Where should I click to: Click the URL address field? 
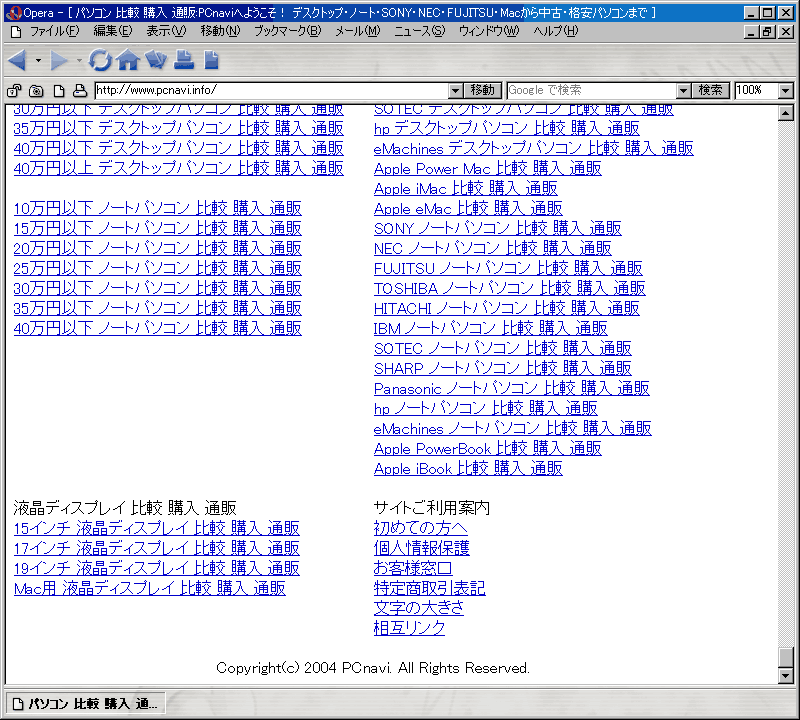272,90
